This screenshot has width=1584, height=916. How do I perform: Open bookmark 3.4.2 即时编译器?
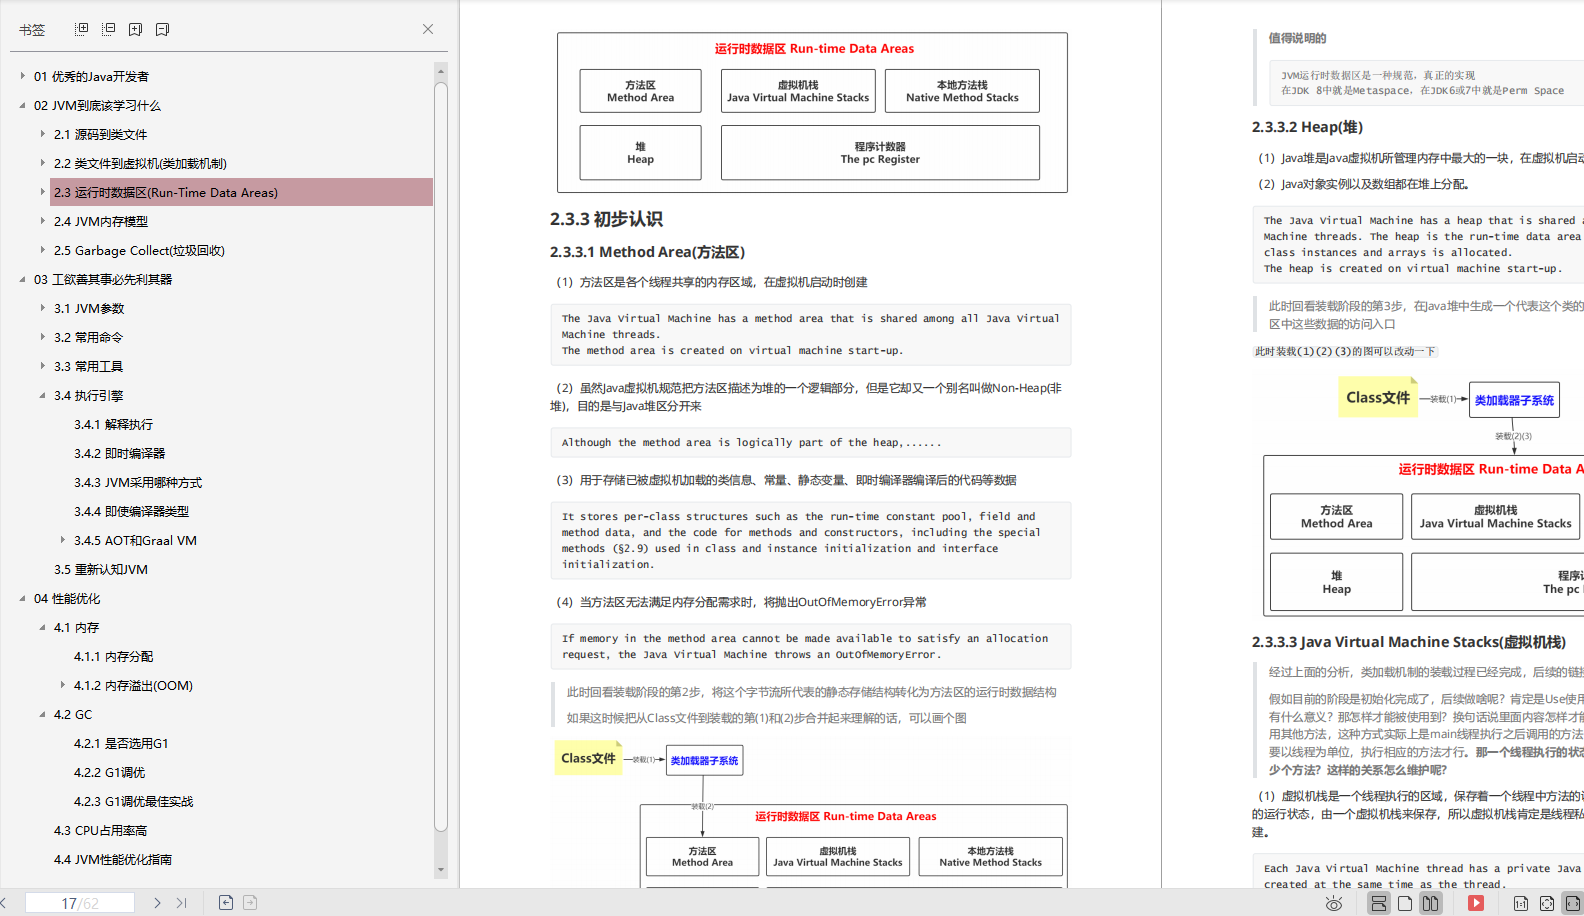pos(119,453)
